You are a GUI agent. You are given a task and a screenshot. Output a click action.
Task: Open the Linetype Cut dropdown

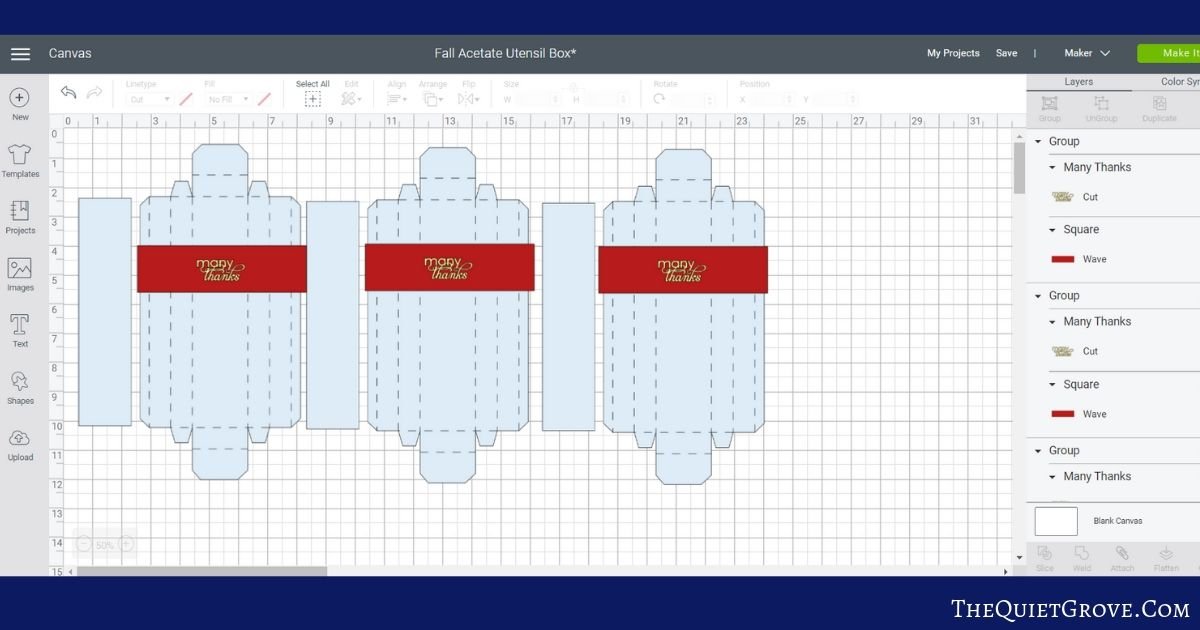tap(150, 100)
